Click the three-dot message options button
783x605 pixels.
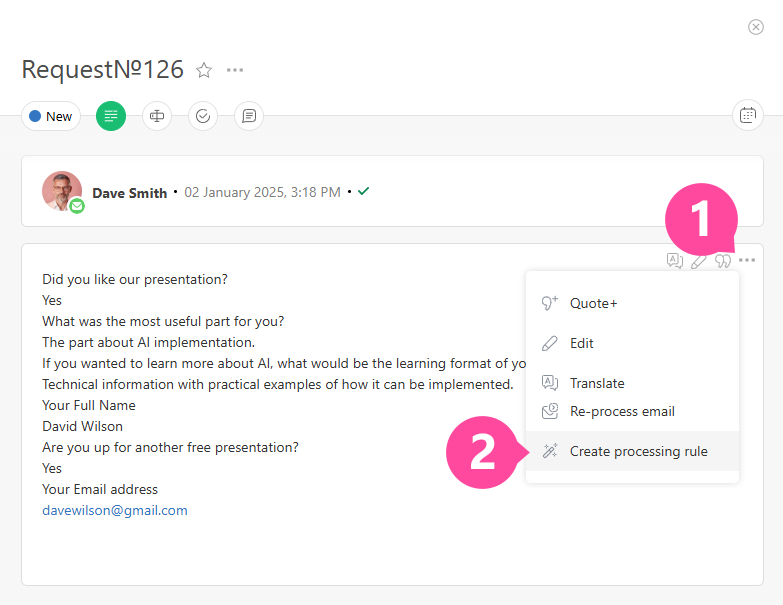click(x=747, y=260)
